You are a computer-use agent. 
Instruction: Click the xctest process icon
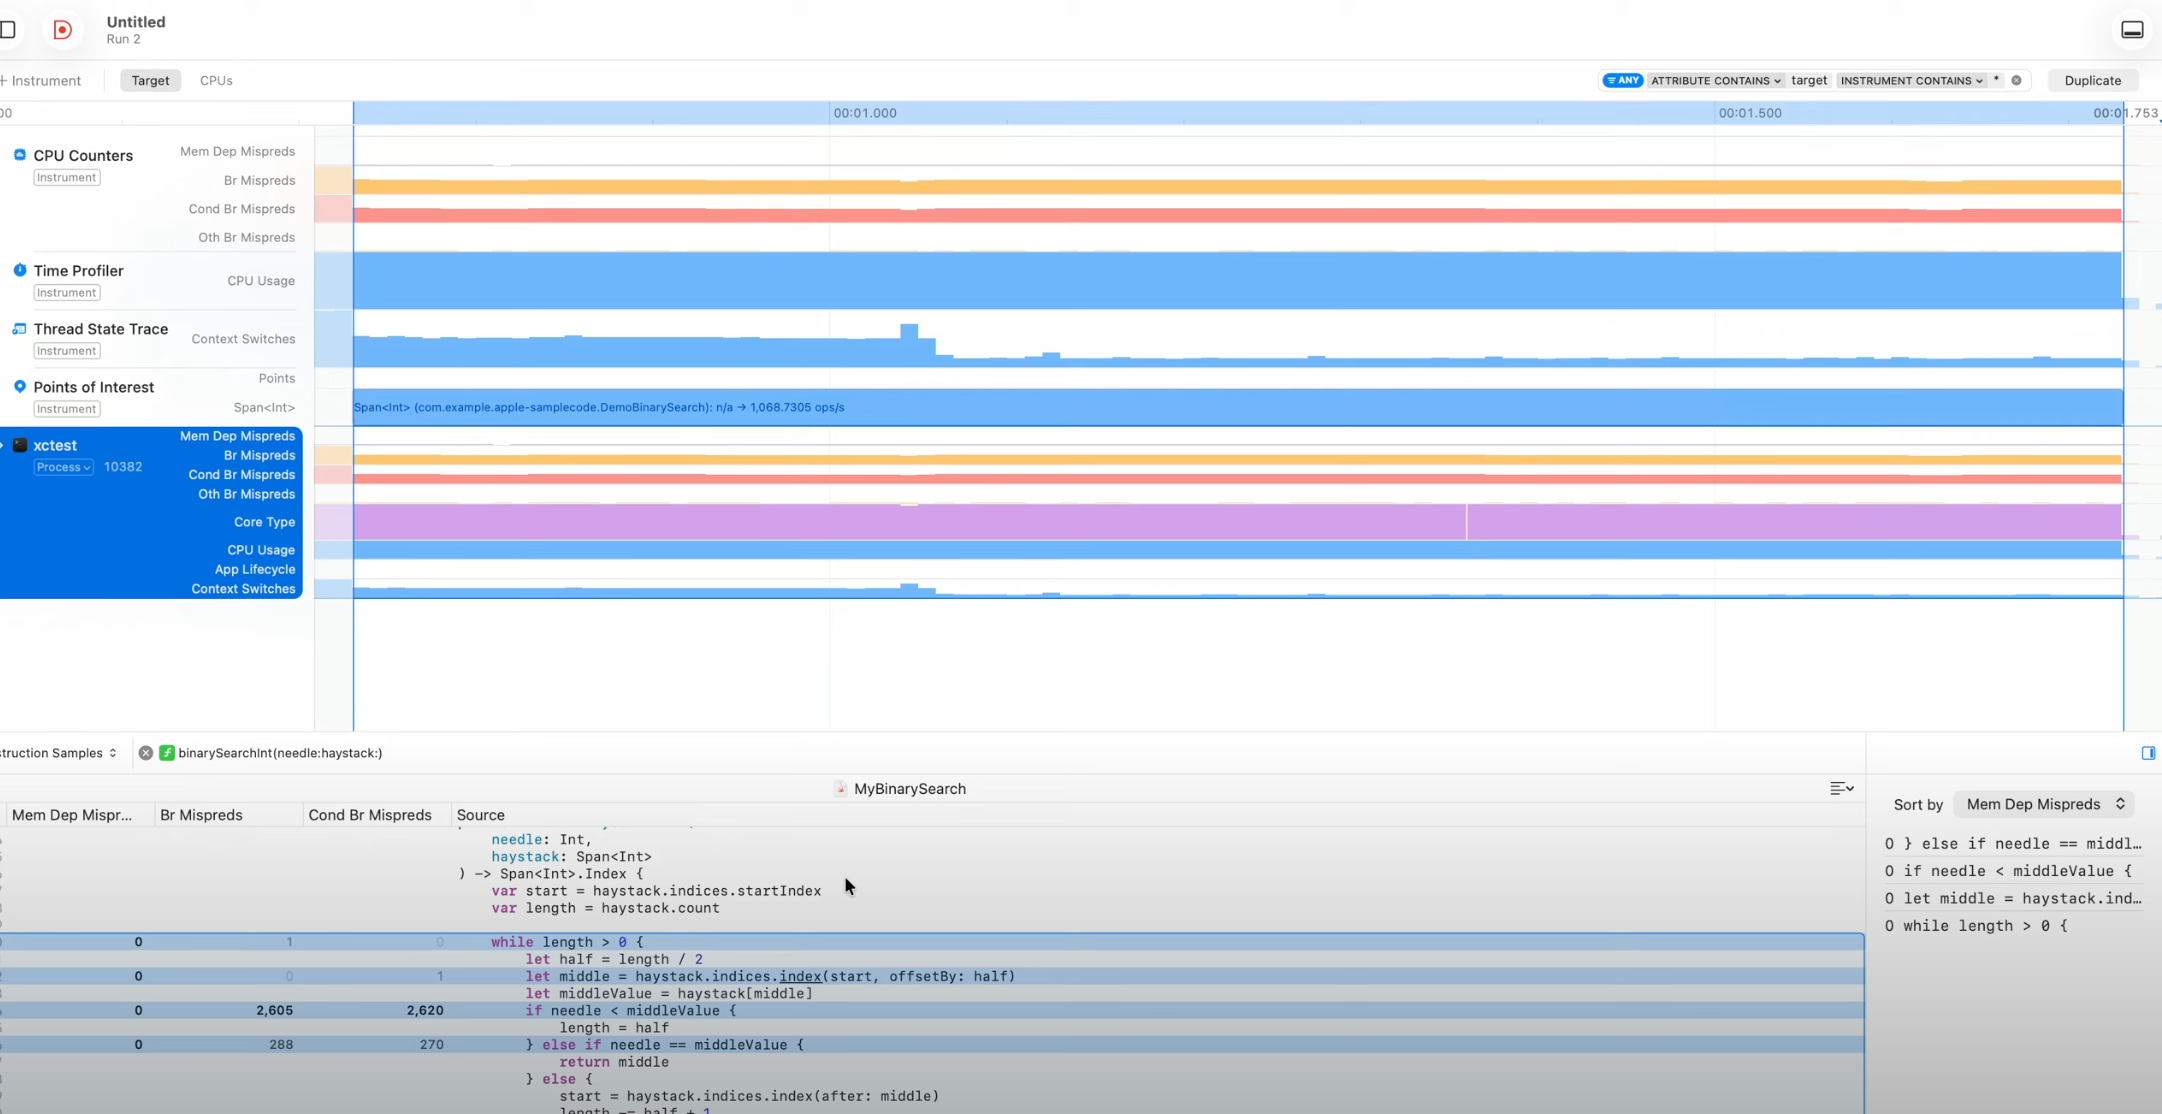pyautogui.click(x=19, y=445)
